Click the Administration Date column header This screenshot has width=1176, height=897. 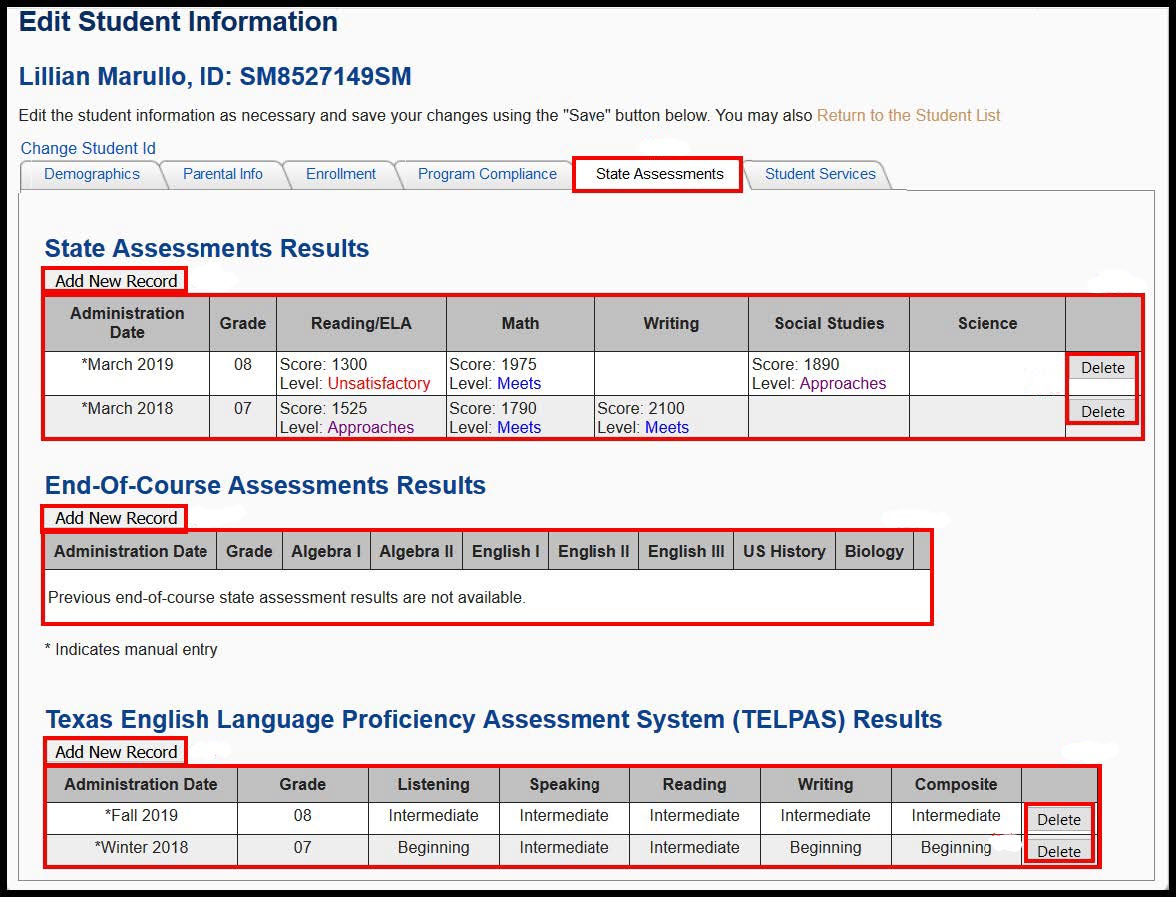[x=126, y=323]
